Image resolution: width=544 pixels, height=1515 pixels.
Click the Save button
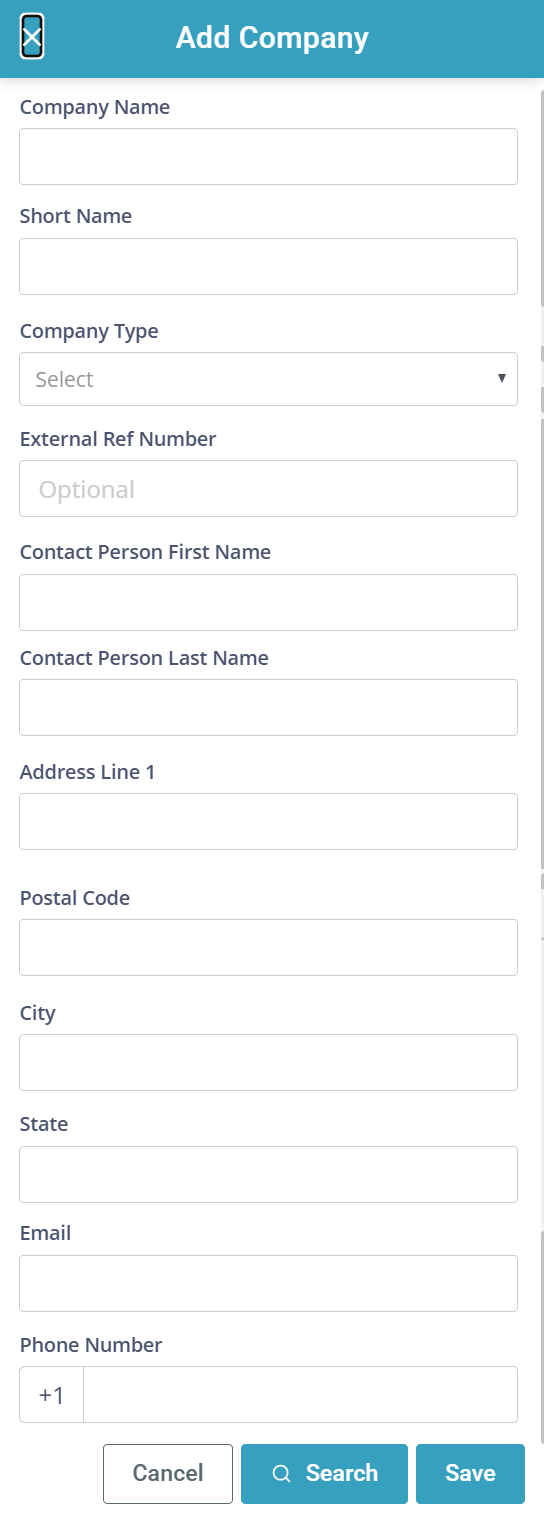470,1473
